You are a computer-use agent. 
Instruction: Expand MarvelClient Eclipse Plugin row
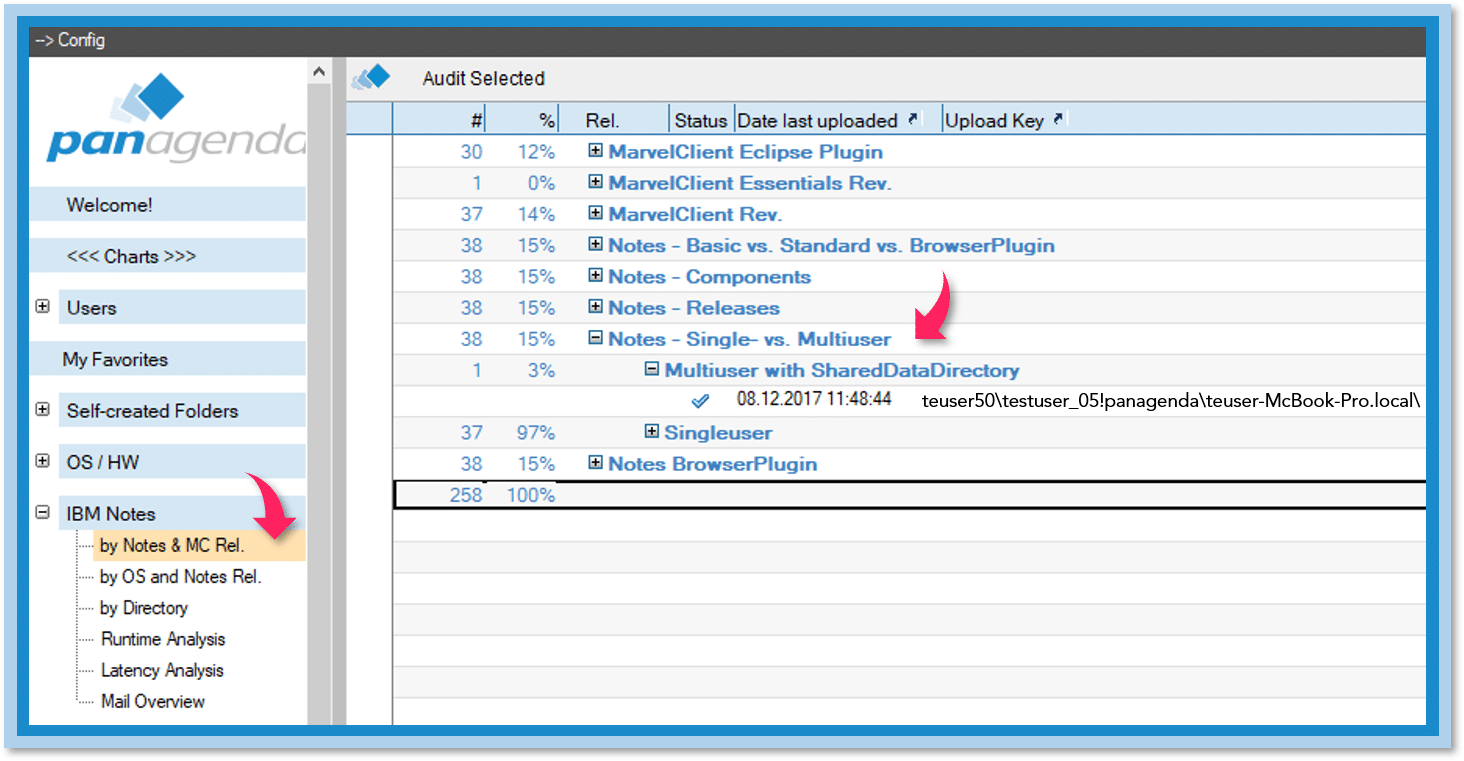click(x=595, y=151)
